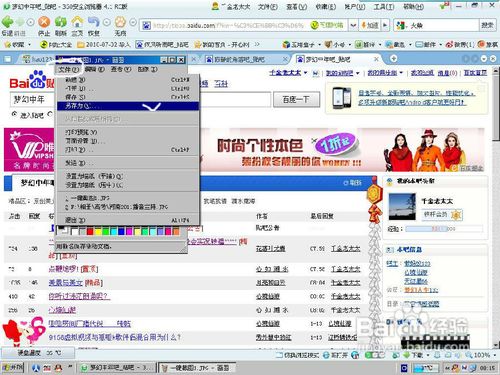Open the site directory bookmark icon

44,44
